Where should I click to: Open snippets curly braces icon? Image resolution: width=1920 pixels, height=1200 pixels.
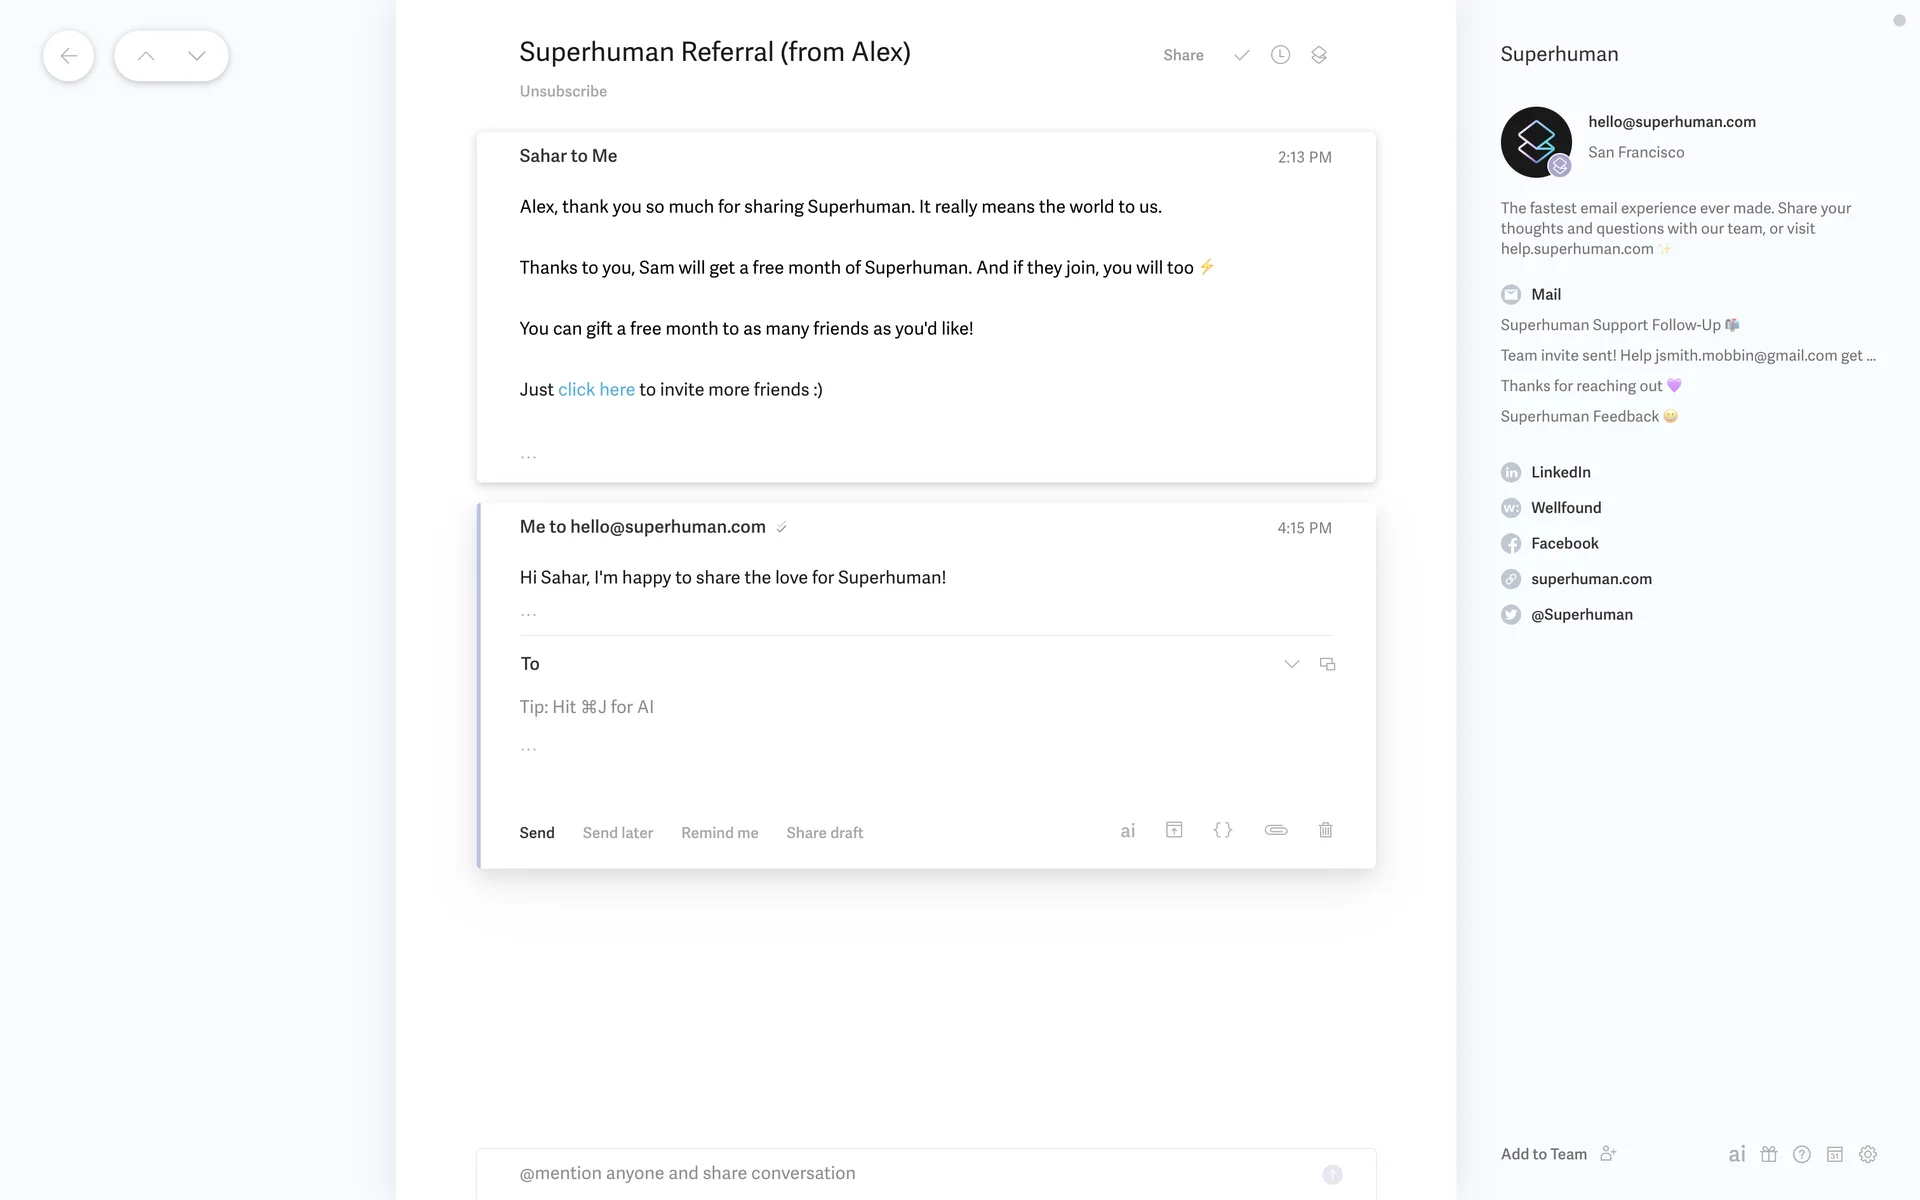pos(1222,830)
